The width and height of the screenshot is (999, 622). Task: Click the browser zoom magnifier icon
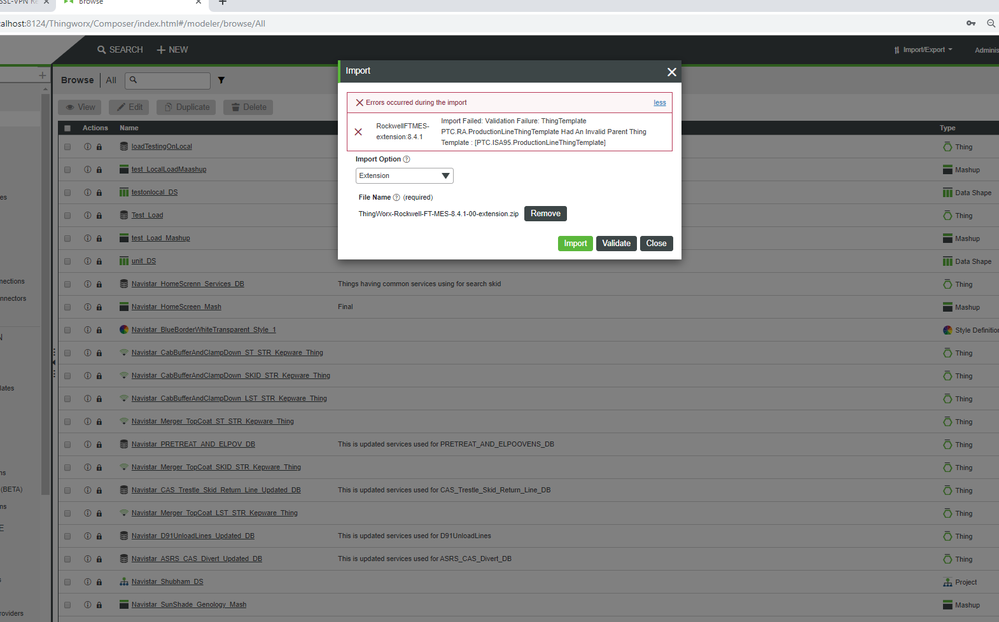pos(991,24)
